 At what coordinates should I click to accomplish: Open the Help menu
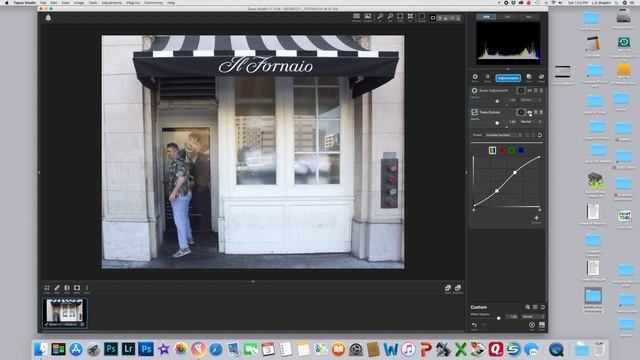(171, 2)
